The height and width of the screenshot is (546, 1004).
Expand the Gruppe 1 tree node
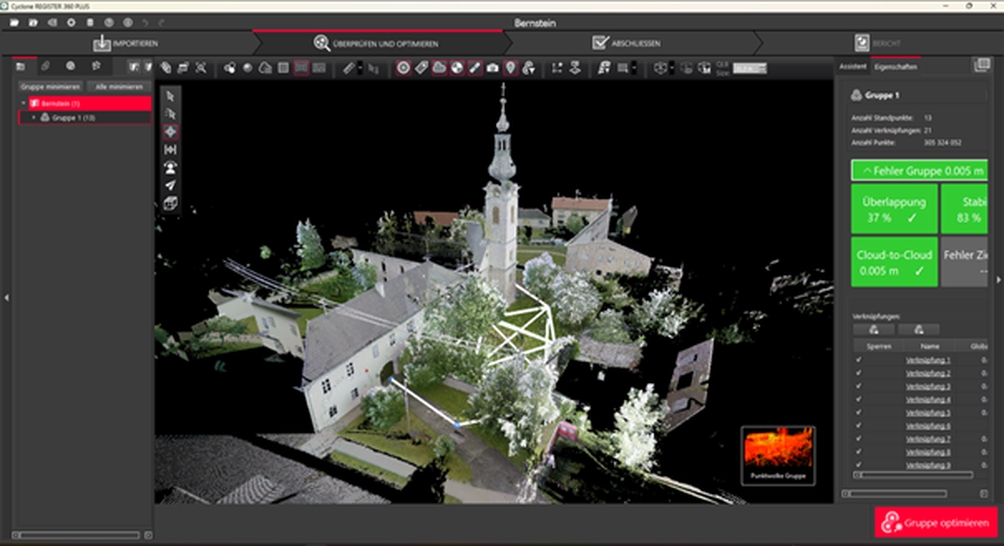tap(33, 118)
